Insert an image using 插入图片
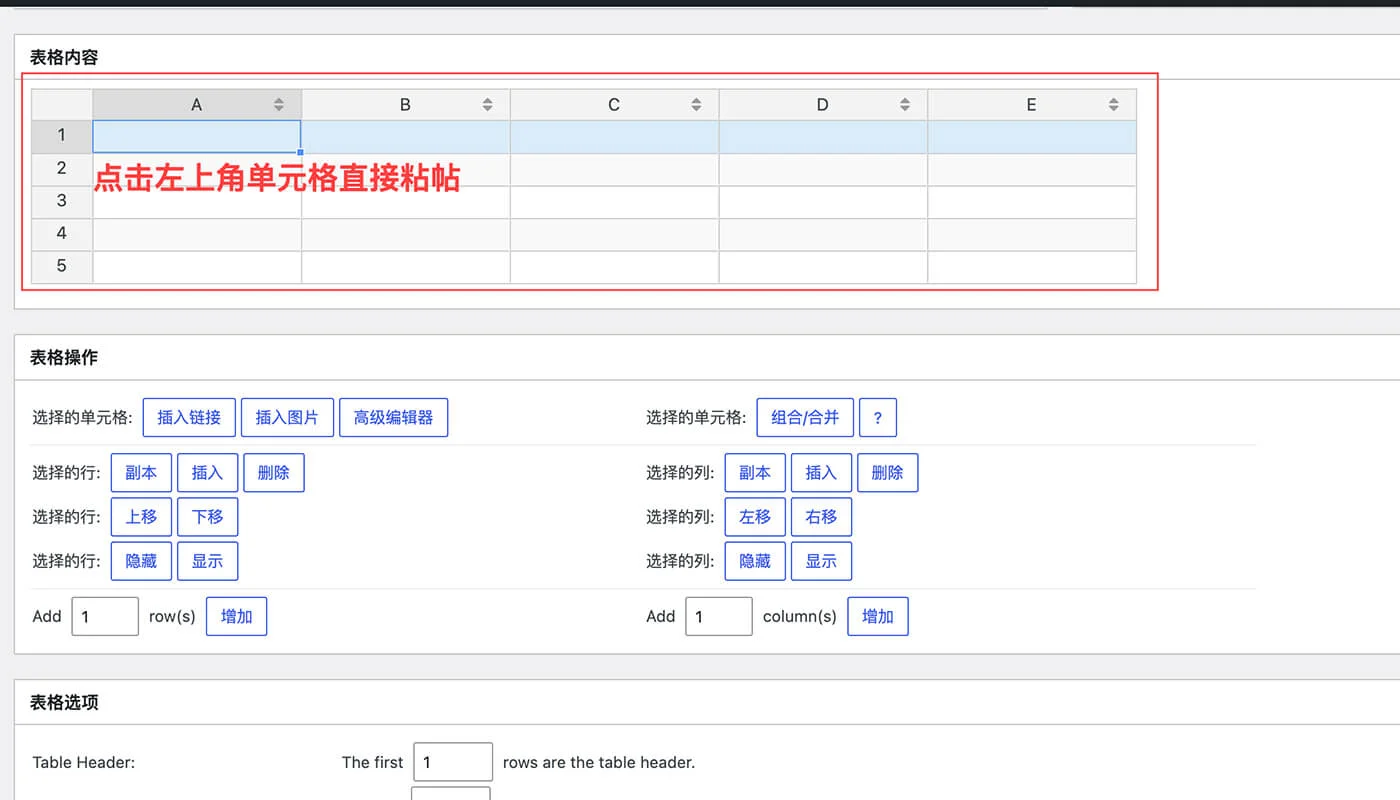Screen dimensions: 1400x800 pos(287,417)
